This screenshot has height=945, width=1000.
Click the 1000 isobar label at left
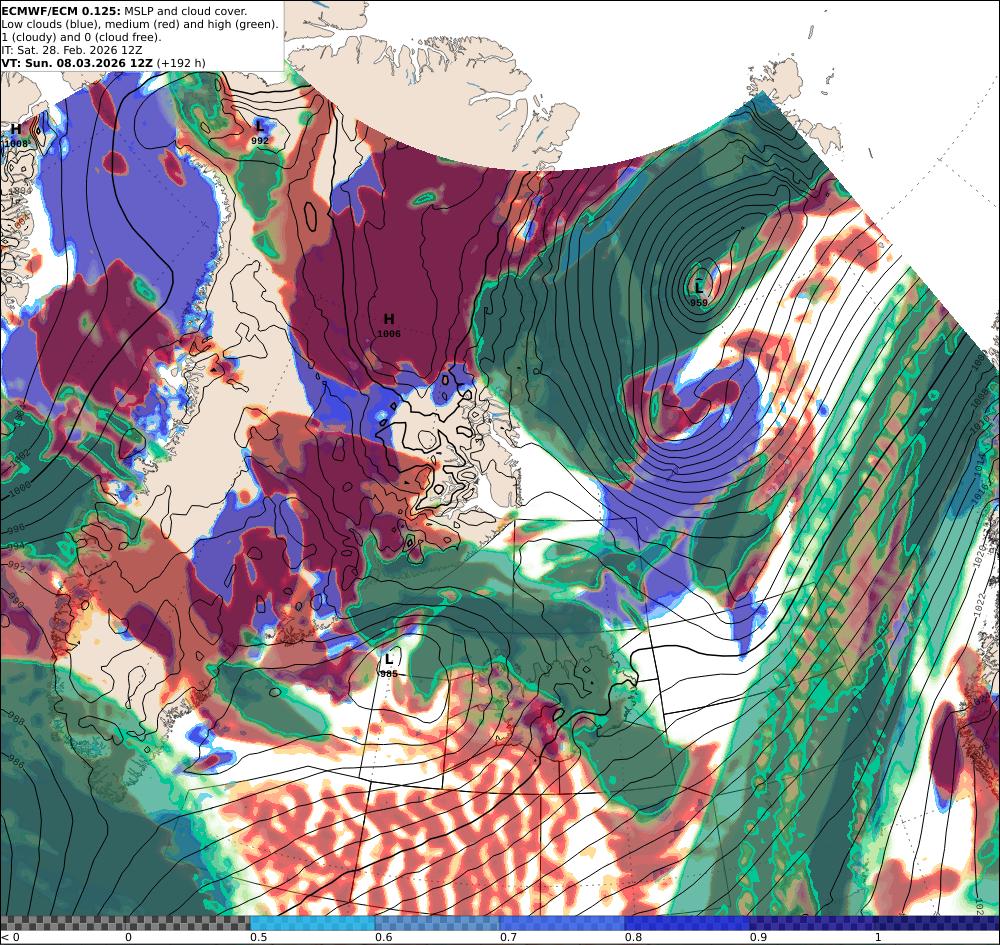(x=20, y=488)
